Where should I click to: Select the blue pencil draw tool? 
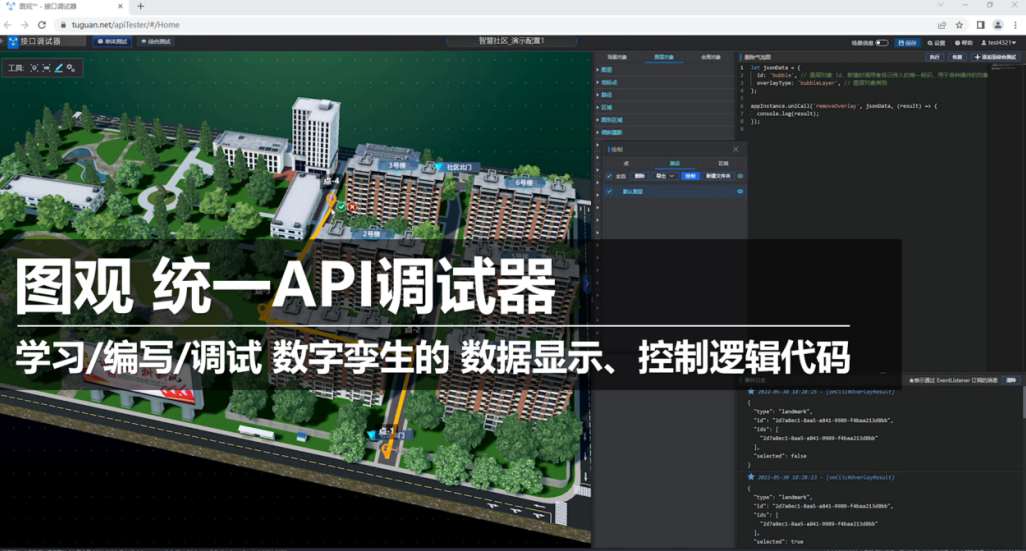(58, 68)
